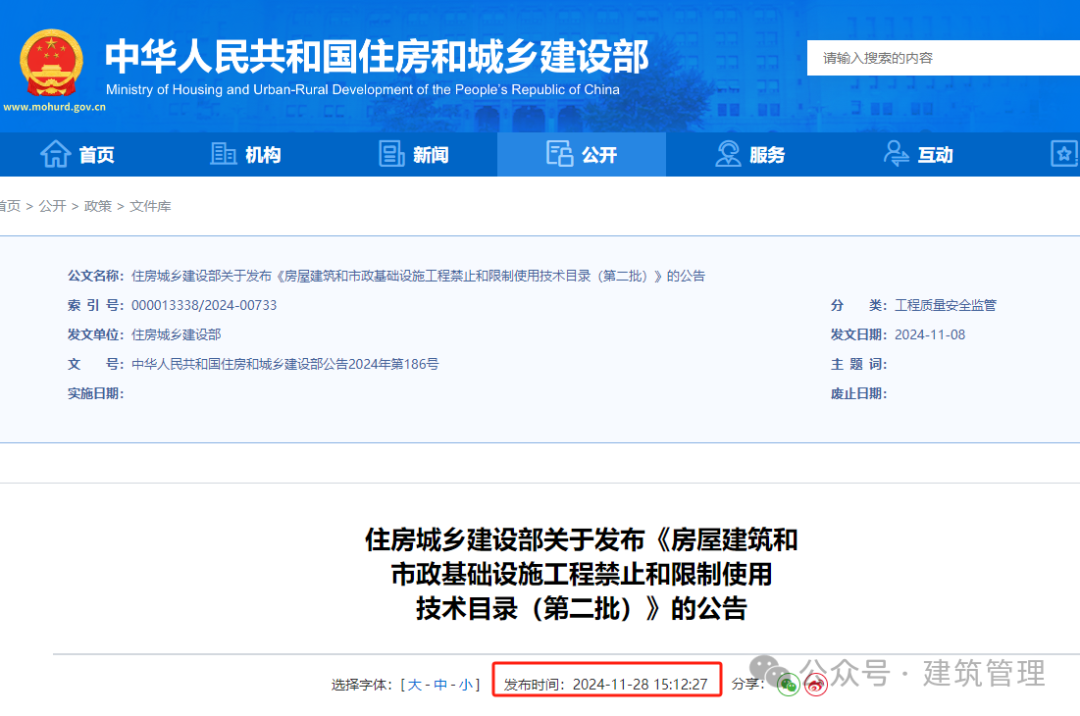The image size is (1080, 716).
Task: Open the 工程质量安全监管 category link
Action: (944, 305)
